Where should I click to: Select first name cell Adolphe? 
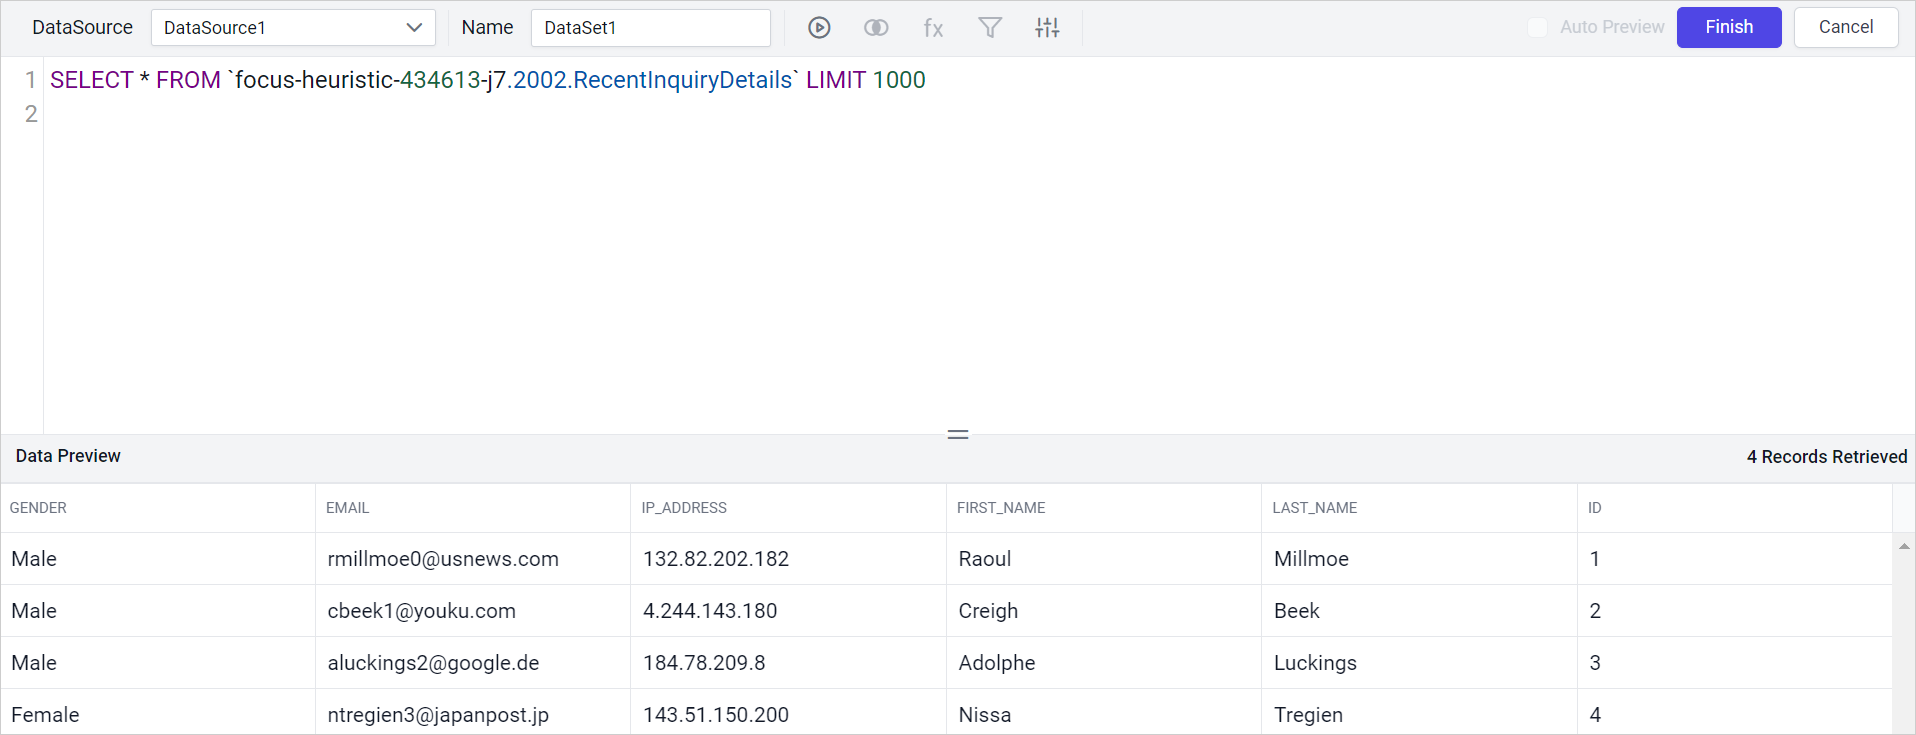click(x=1104, y=663)
